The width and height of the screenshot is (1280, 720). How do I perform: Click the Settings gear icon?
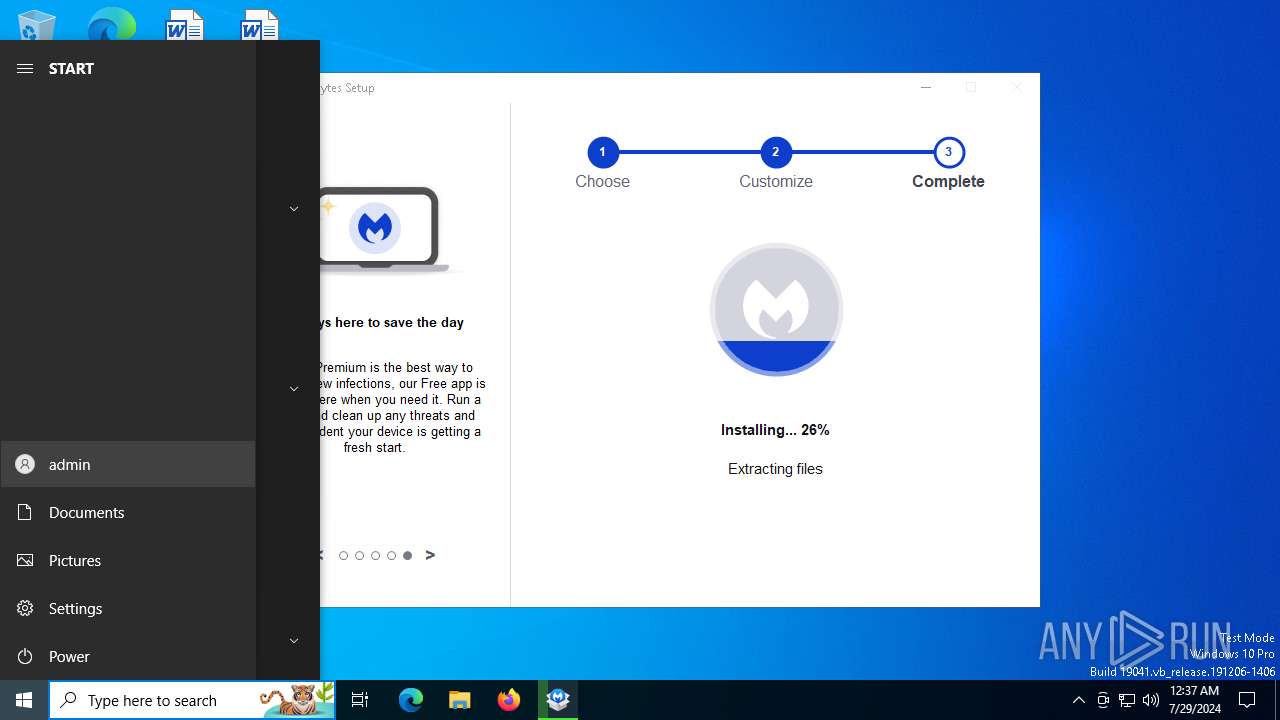pos(25,608)
